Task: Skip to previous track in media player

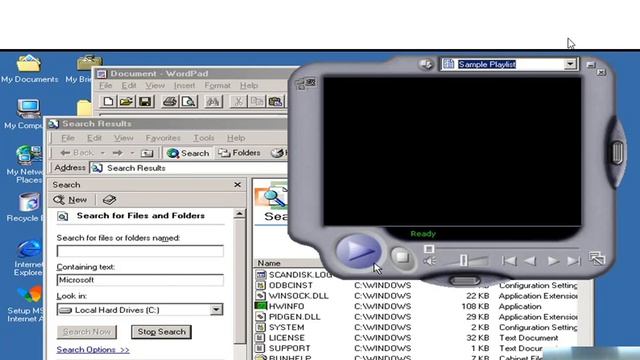Action: point(509,261)
